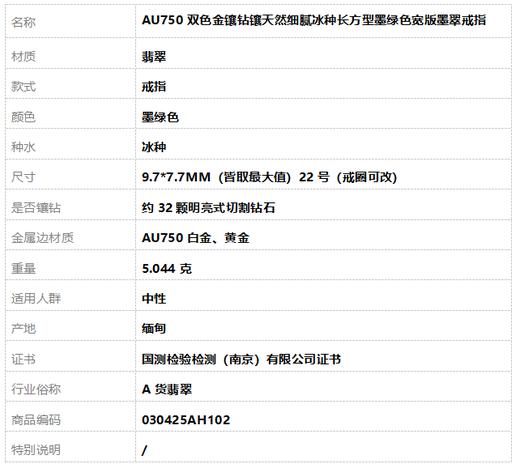Image resolution: width=520 pixels, height=468 pixels.
Task: Click the 材质 label
Action: pos(23,56)
